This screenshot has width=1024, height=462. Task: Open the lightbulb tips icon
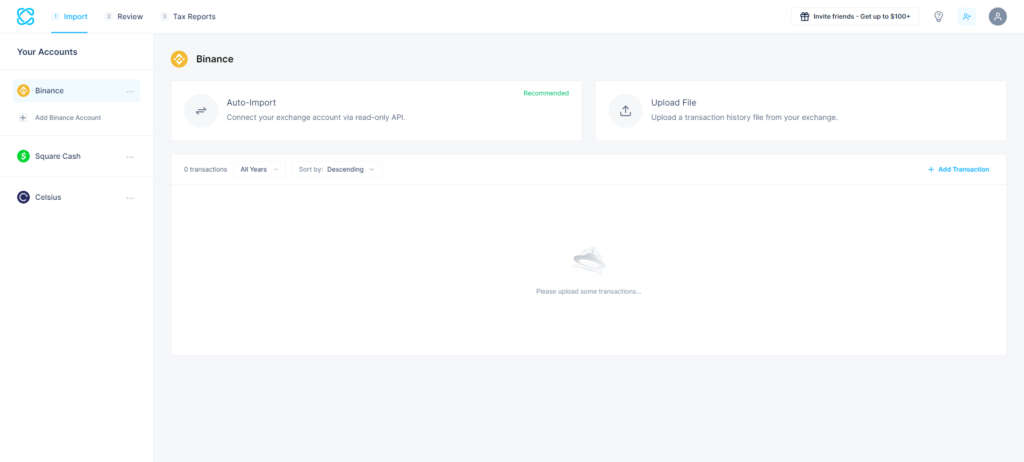coord(938,16)
